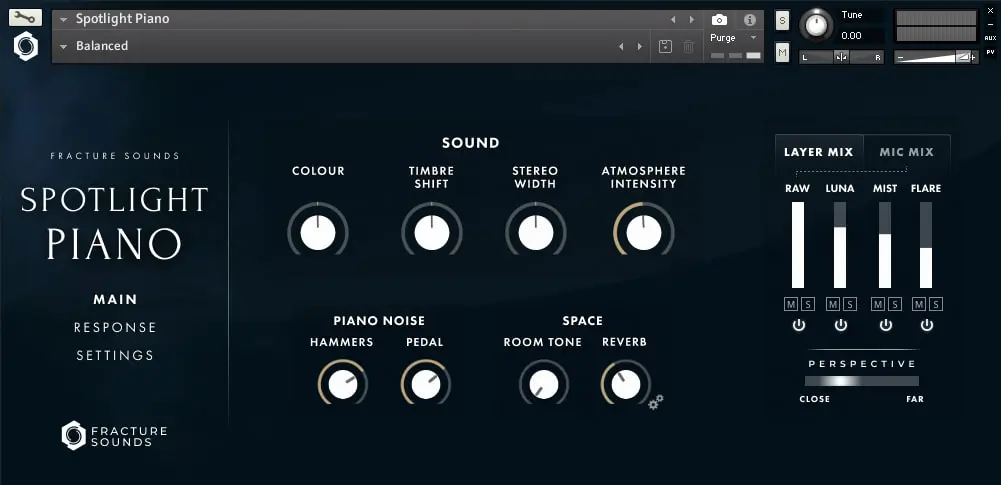Open Balanced snapshot dropdown arrow

(63, 47)
